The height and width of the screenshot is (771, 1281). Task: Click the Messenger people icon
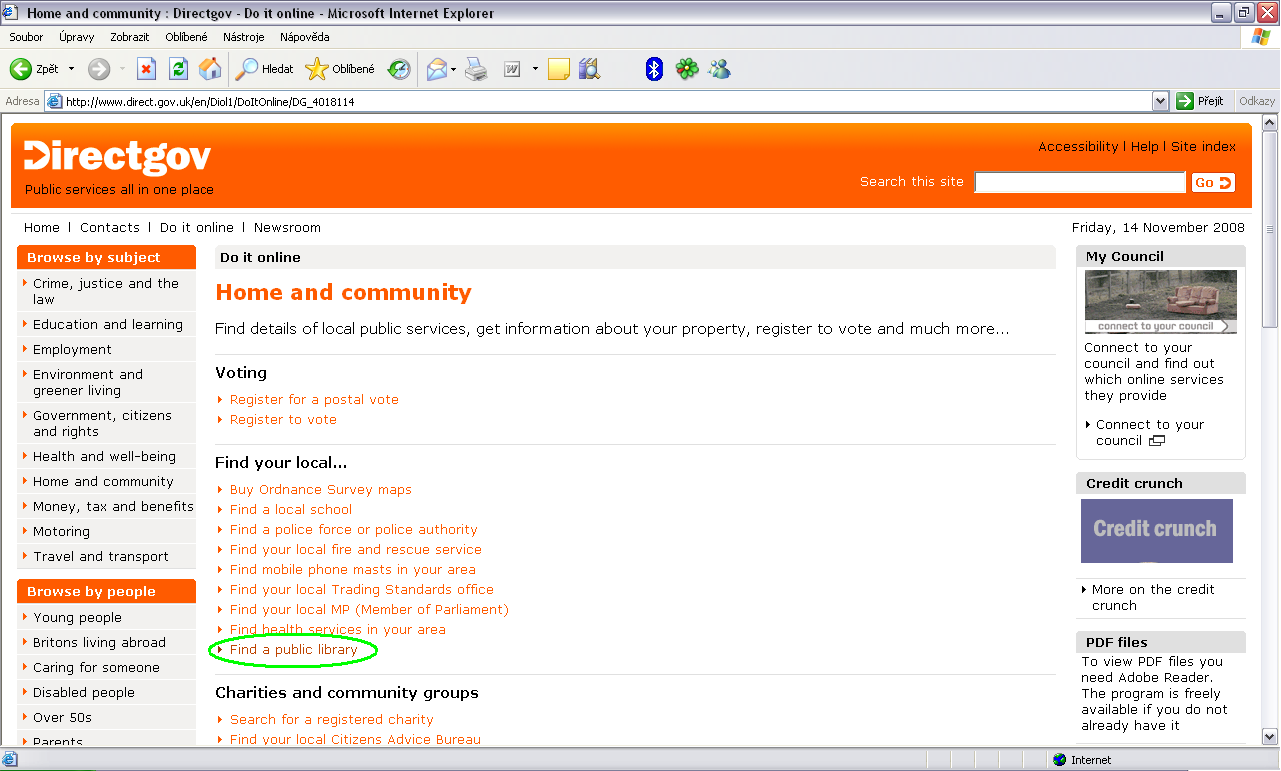point(719,69)
